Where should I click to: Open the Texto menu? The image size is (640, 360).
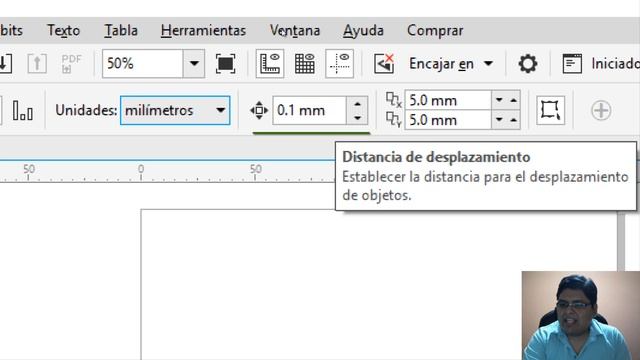tap(63, 31)
